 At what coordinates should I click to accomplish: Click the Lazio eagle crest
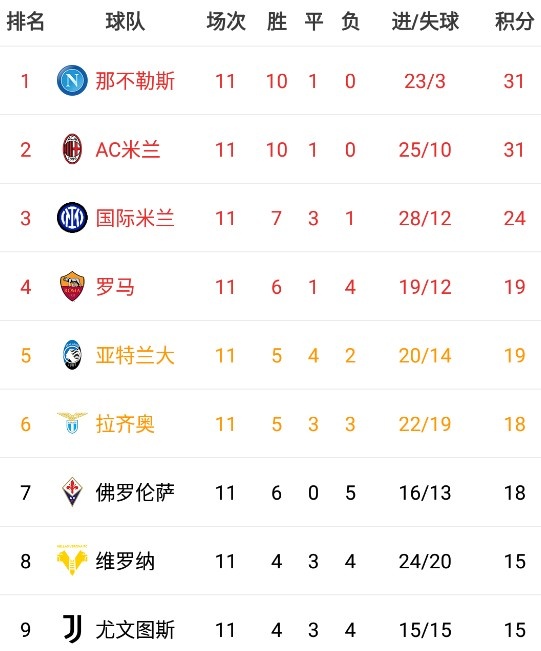click(x=72, y=423)
